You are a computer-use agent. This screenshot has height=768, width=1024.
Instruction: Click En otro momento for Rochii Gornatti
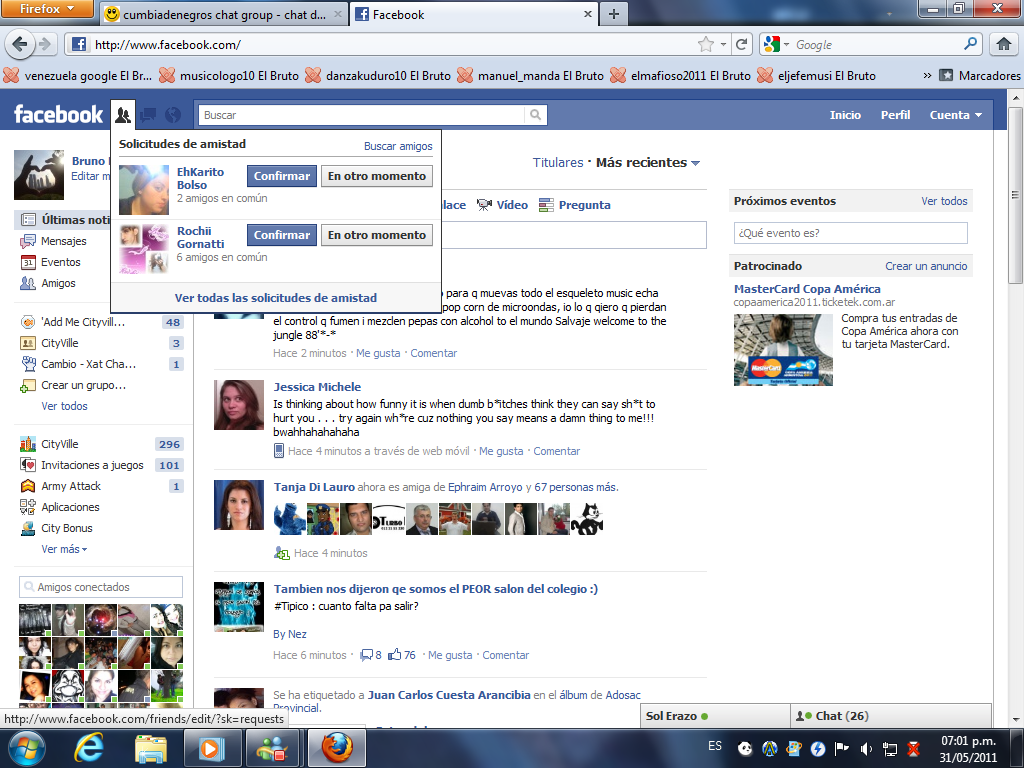(x=377, y=235)
